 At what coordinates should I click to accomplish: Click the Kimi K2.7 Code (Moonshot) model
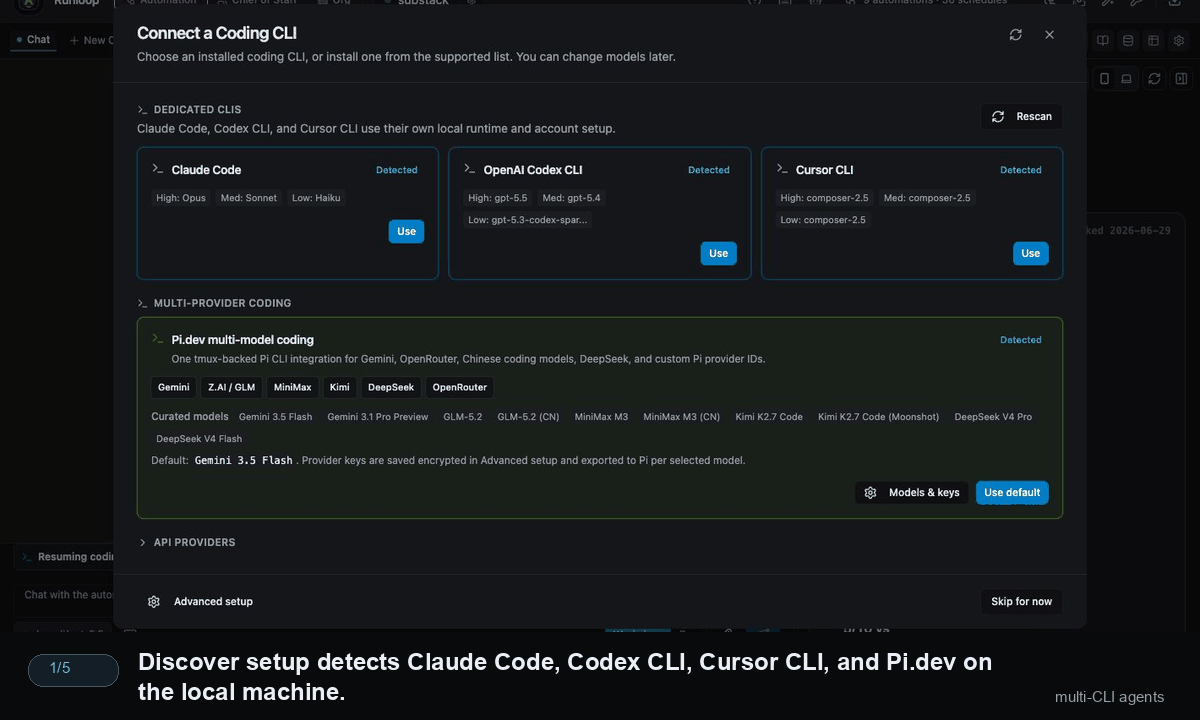[x=878, y=417]
